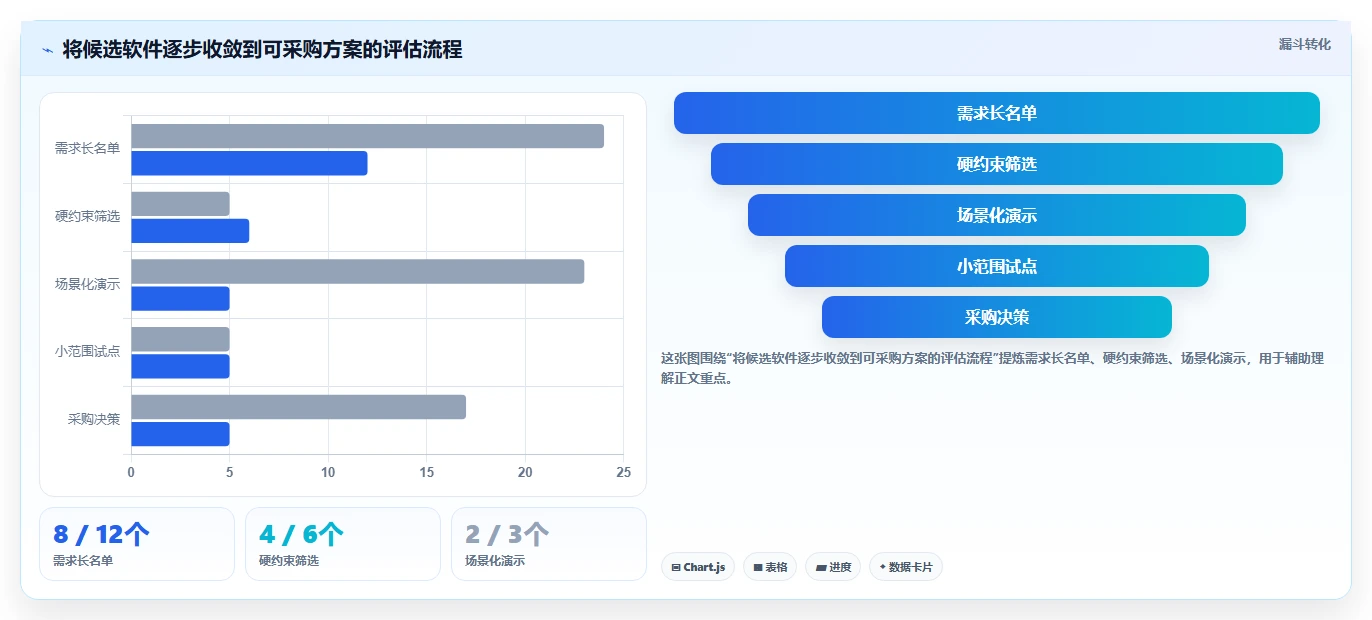Click the icon in the 表格 chip

758,568
